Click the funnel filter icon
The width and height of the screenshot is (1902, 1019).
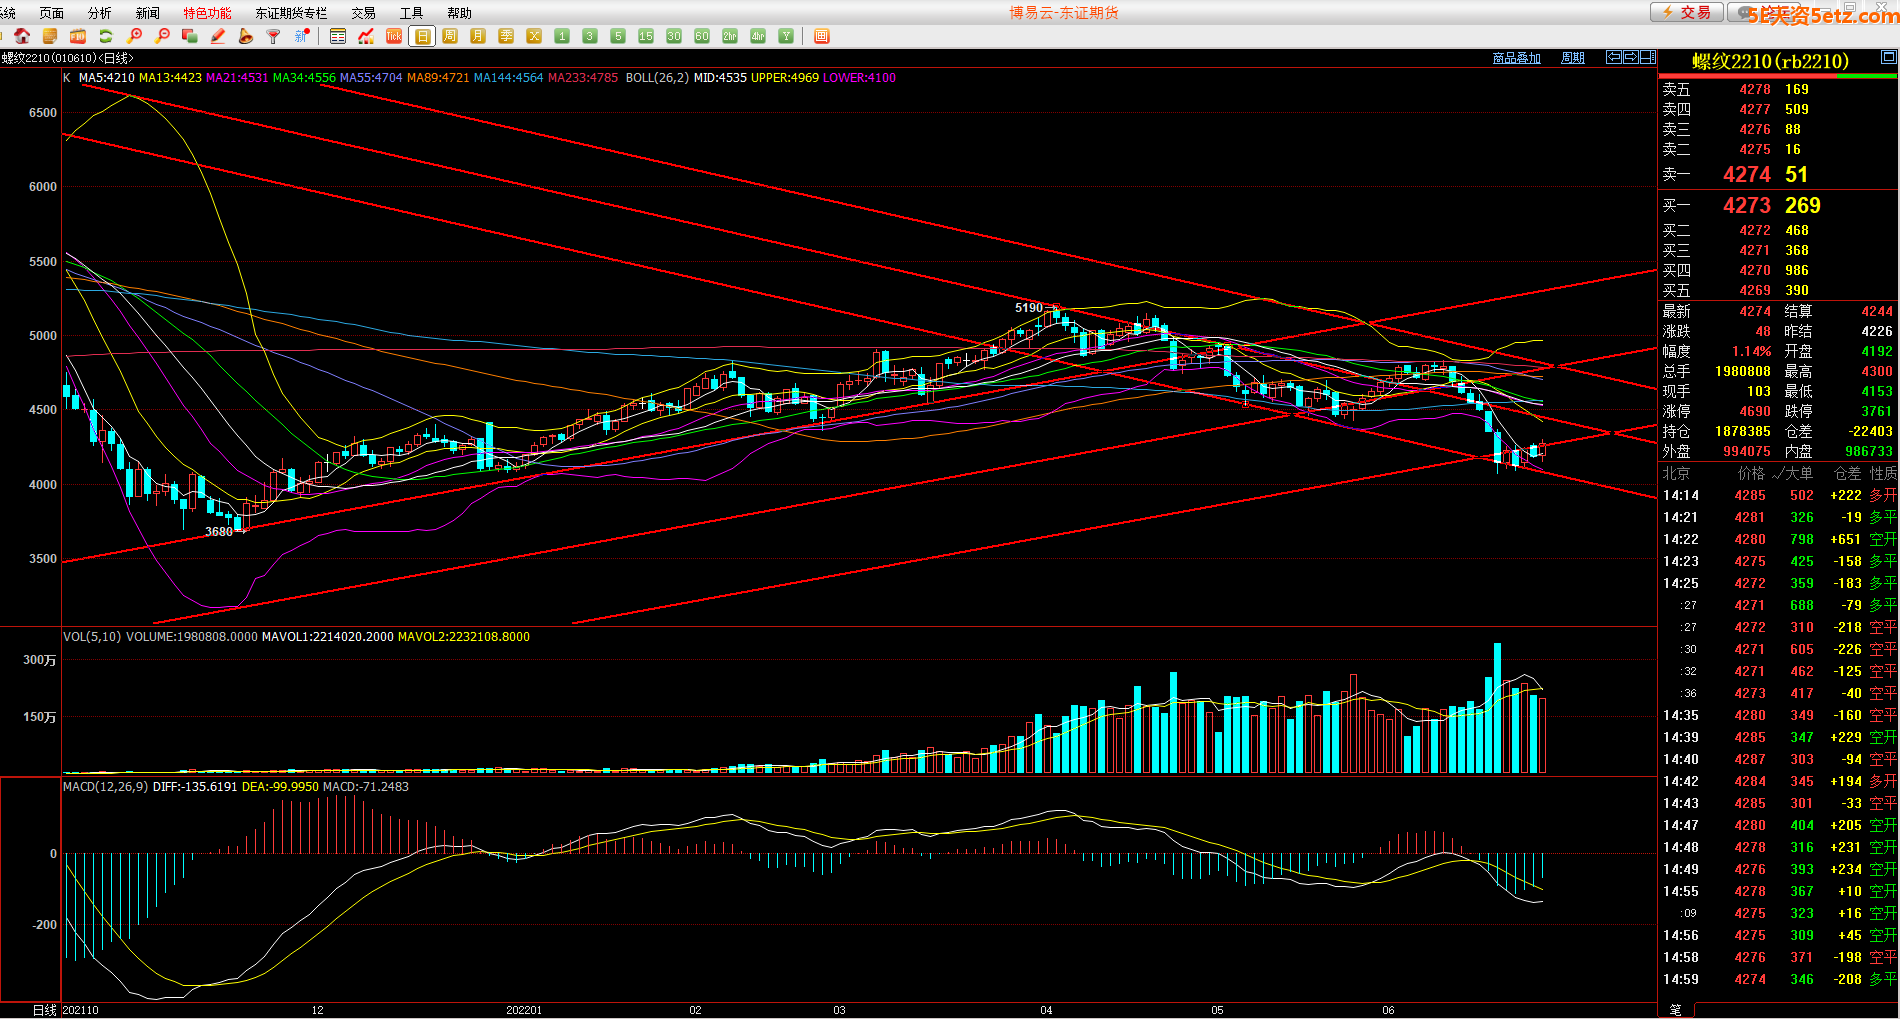(273, 36)
